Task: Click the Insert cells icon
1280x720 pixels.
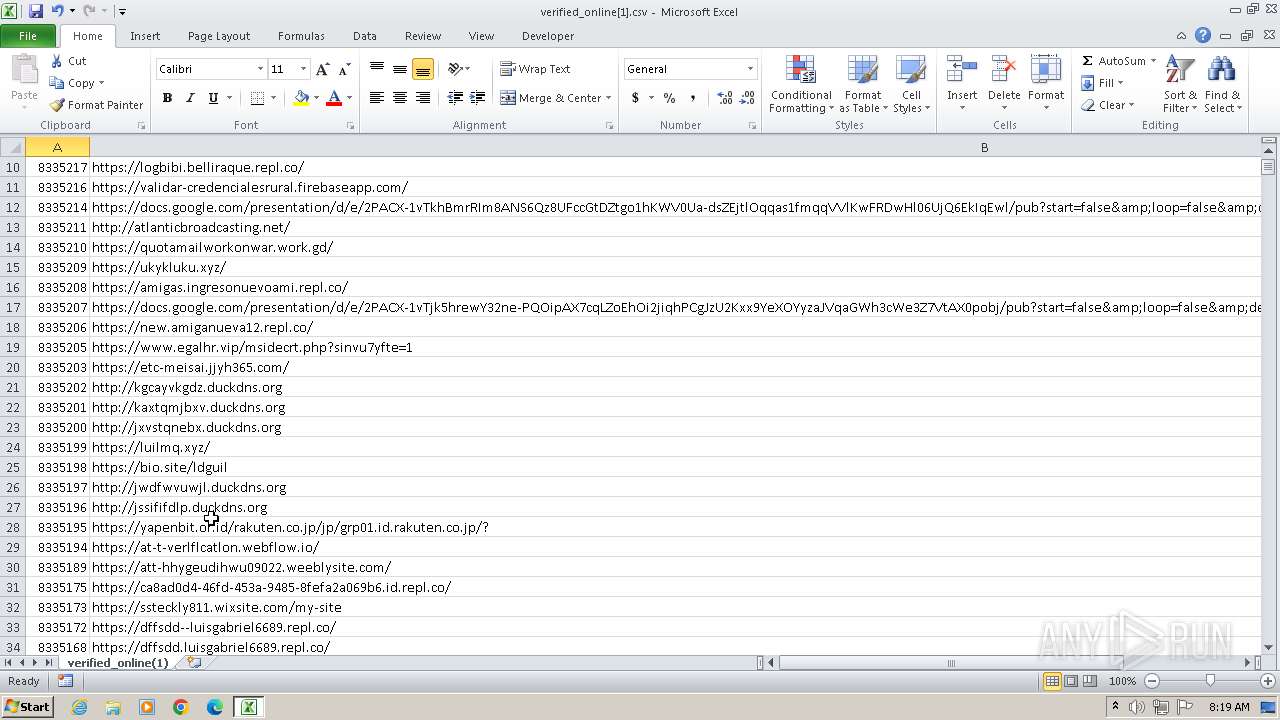Action: click(962, 70)
